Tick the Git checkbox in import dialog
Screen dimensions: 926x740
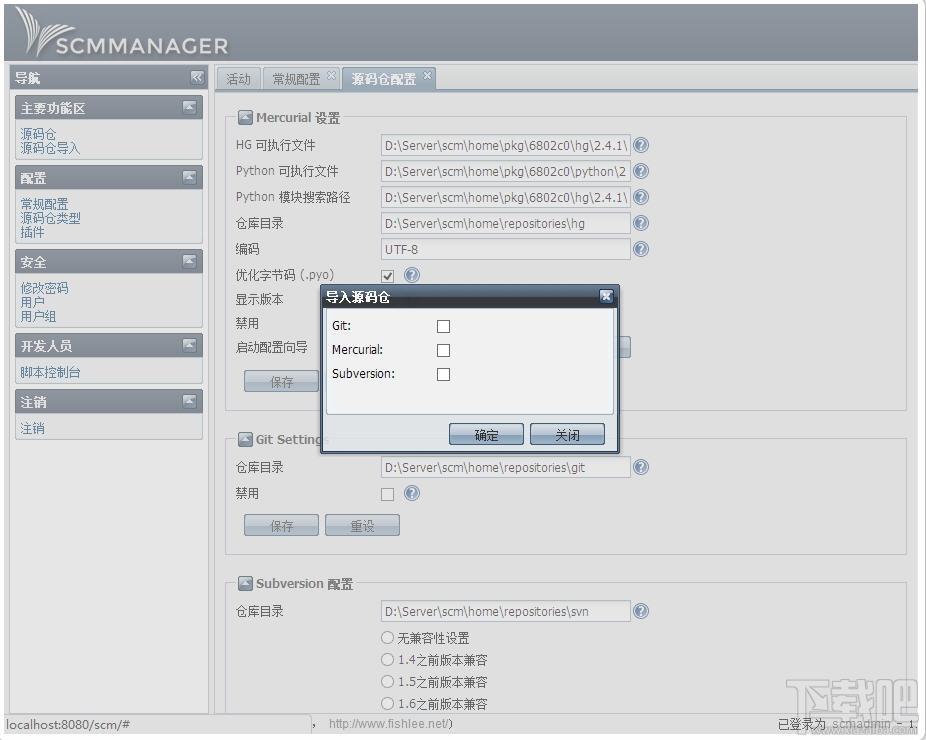tap(444, 326)
